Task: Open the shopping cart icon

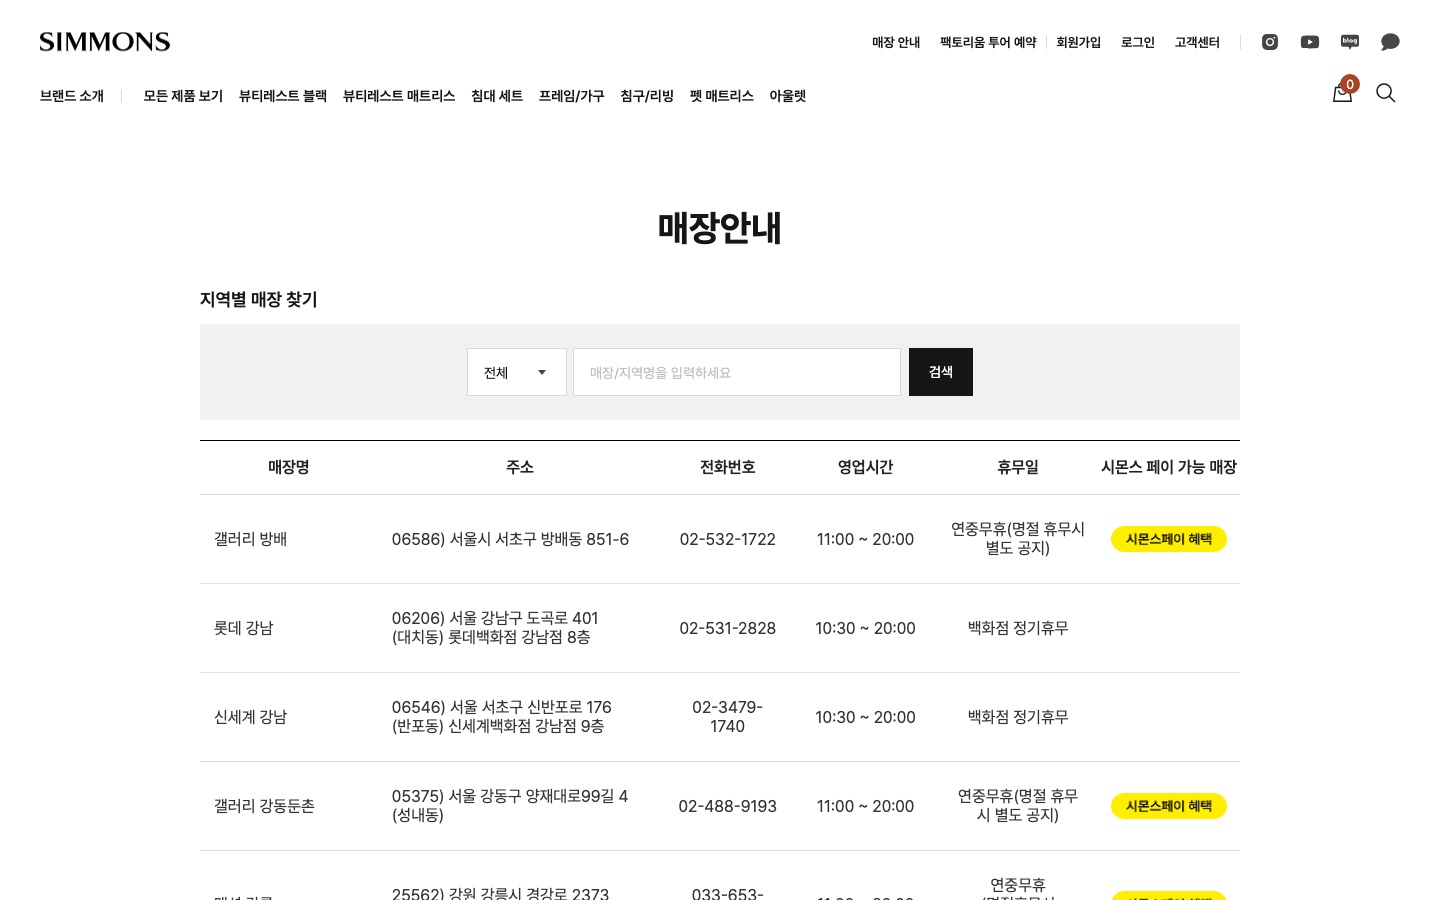Action: pos(1343,92)
